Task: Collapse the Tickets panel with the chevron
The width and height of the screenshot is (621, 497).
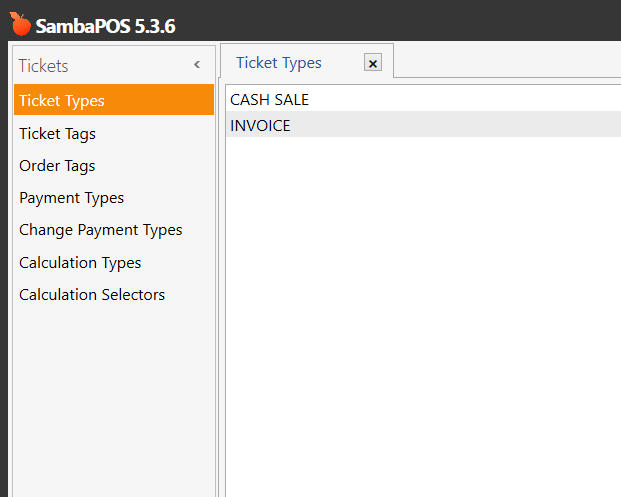Action: (x=197, y=65)
